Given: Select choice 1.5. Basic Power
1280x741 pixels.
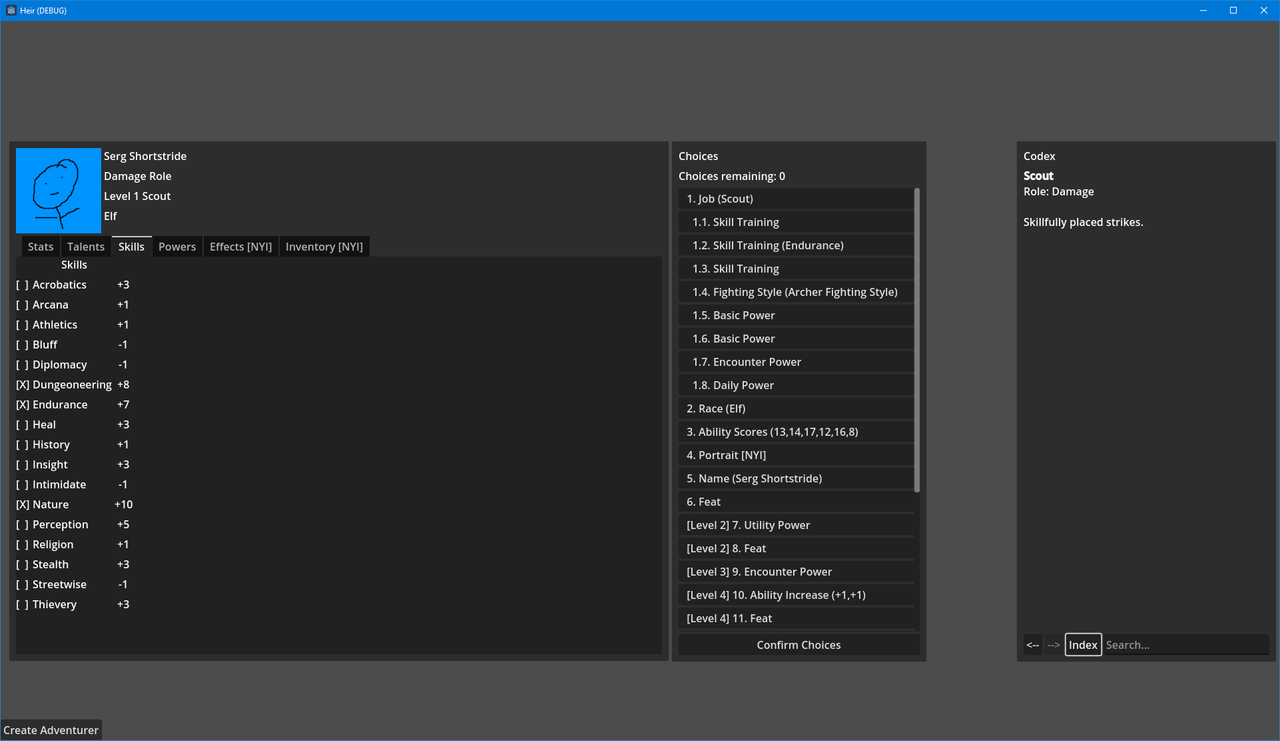Looking at the screenshot, I should pos(796,315).
